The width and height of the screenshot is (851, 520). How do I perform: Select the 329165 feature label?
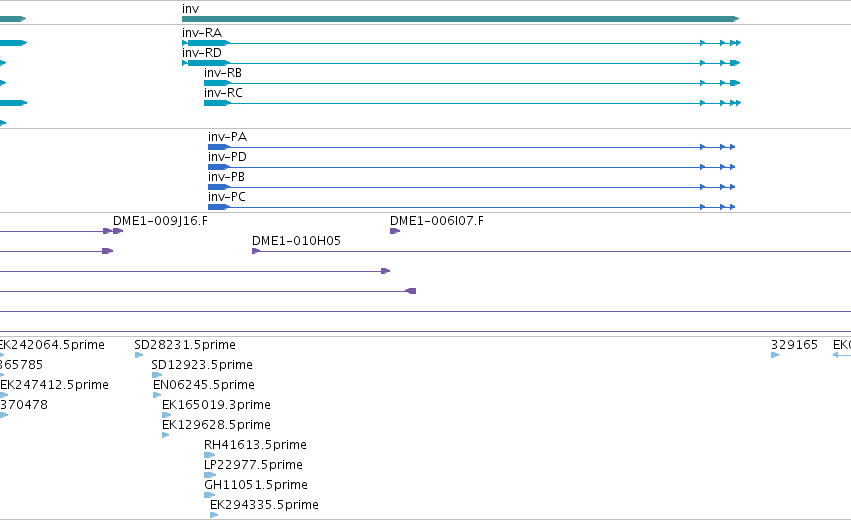coord(794,345)
